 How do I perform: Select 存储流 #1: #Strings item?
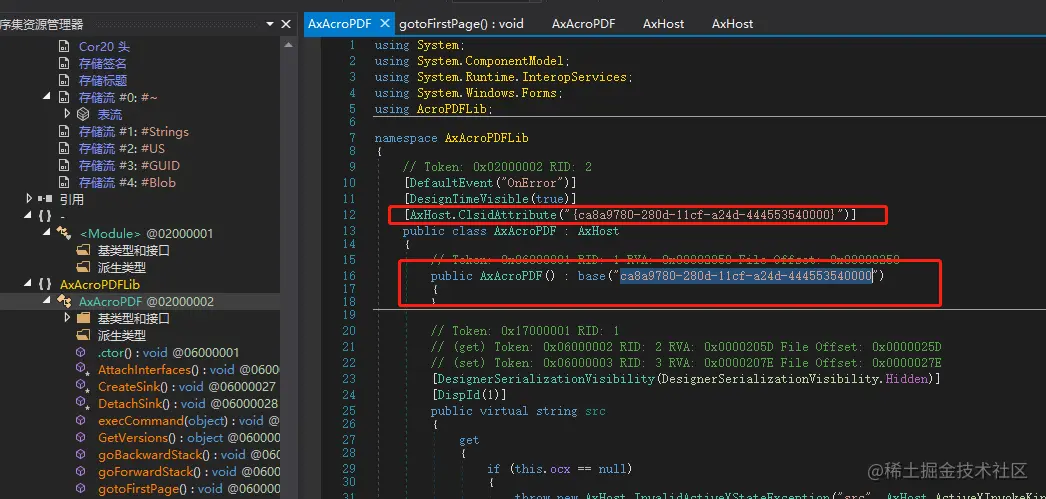click(x=133, y=131)
